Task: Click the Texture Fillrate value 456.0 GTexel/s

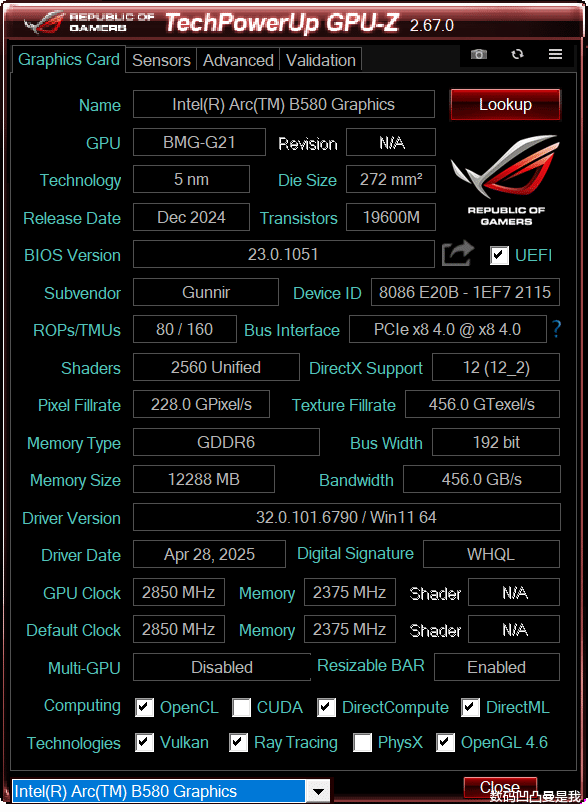Action: 482,404
